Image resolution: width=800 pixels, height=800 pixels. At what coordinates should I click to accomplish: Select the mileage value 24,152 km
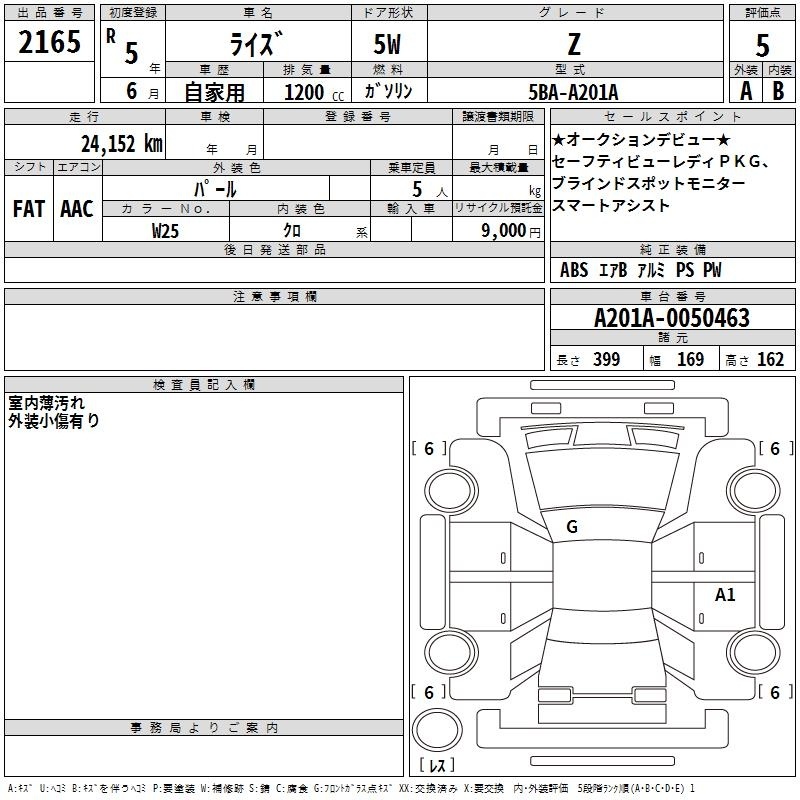click(x=122, y=143)
